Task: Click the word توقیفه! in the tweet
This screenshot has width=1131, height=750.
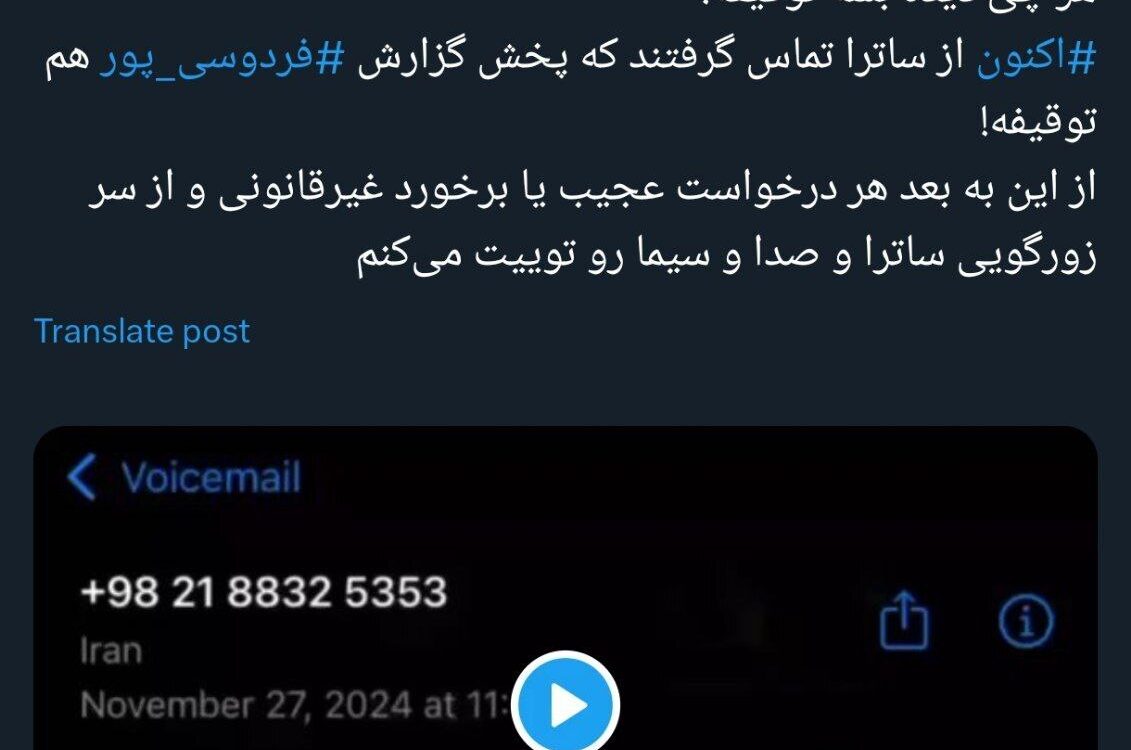Action: pyautogui.click(x=1039, y=122)
